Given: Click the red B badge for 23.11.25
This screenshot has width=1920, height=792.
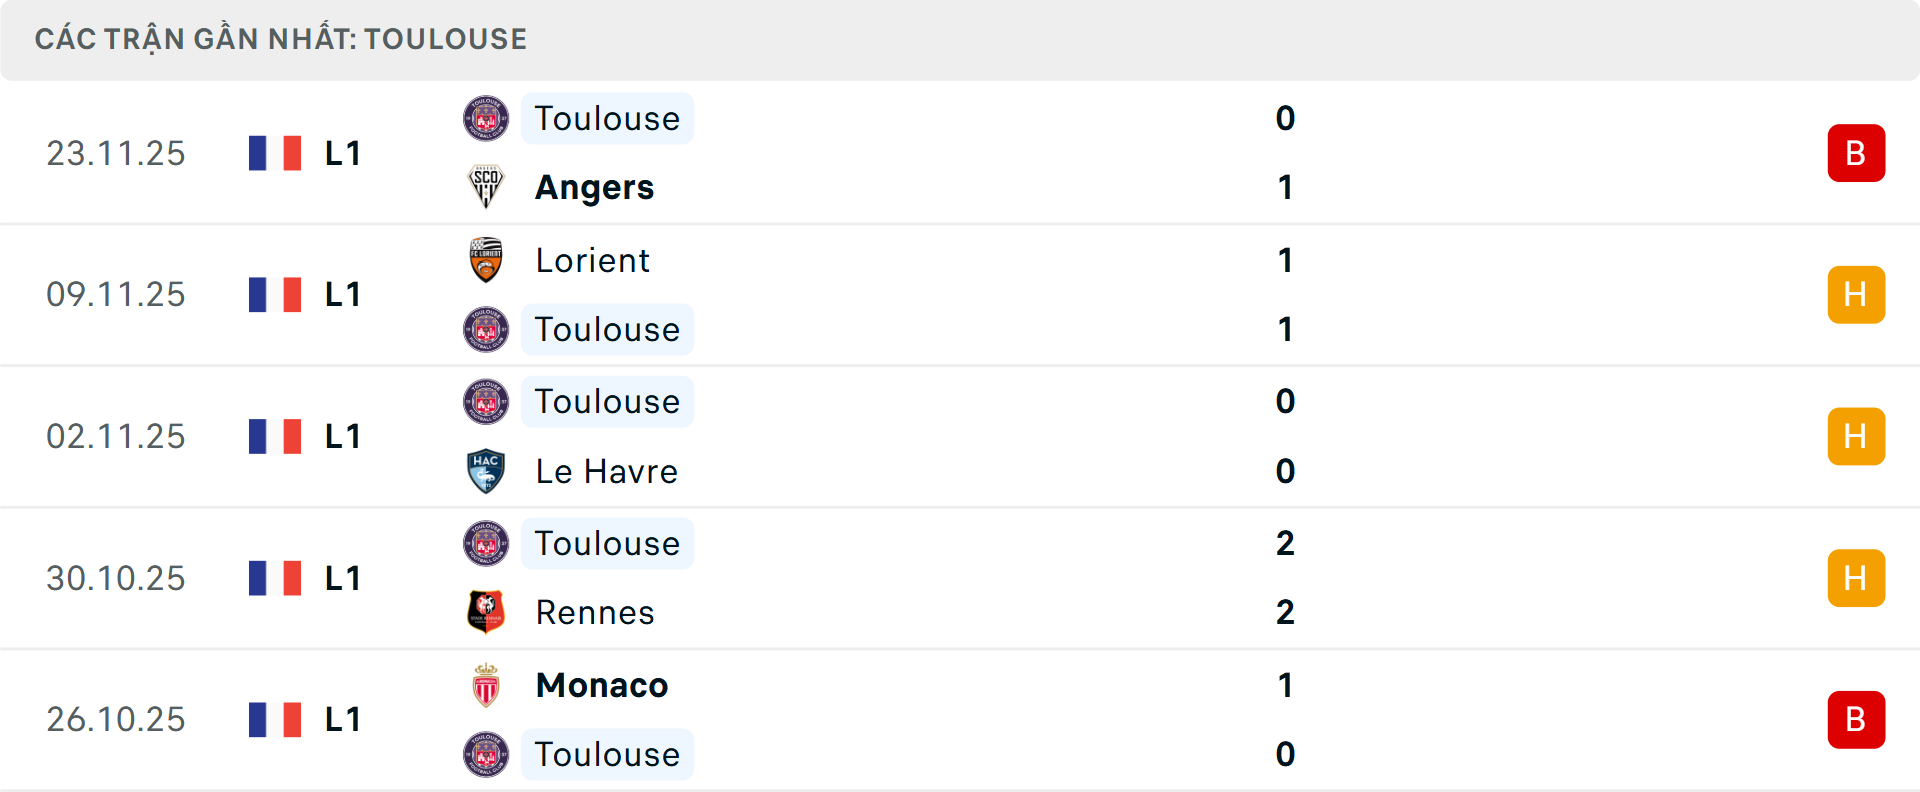Looking at the screenshot, I should (1856, 153).
